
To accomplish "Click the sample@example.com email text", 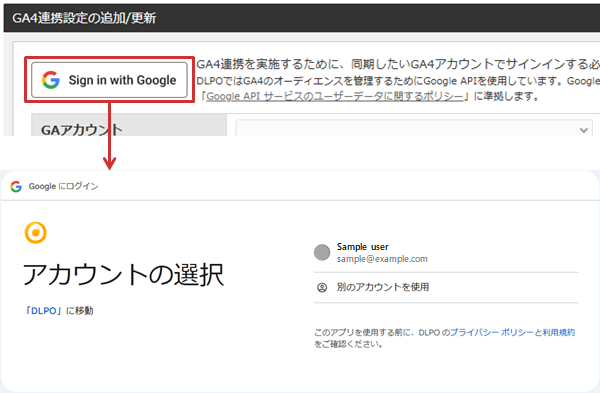I will point(382,259).
